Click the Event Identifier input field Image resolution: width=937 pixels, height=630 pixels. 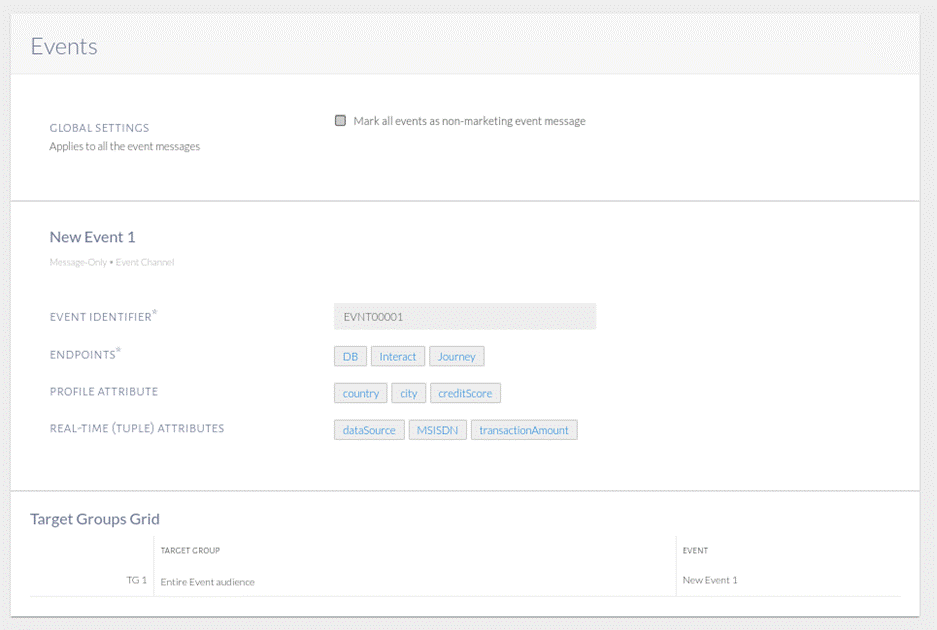point(464,316)
